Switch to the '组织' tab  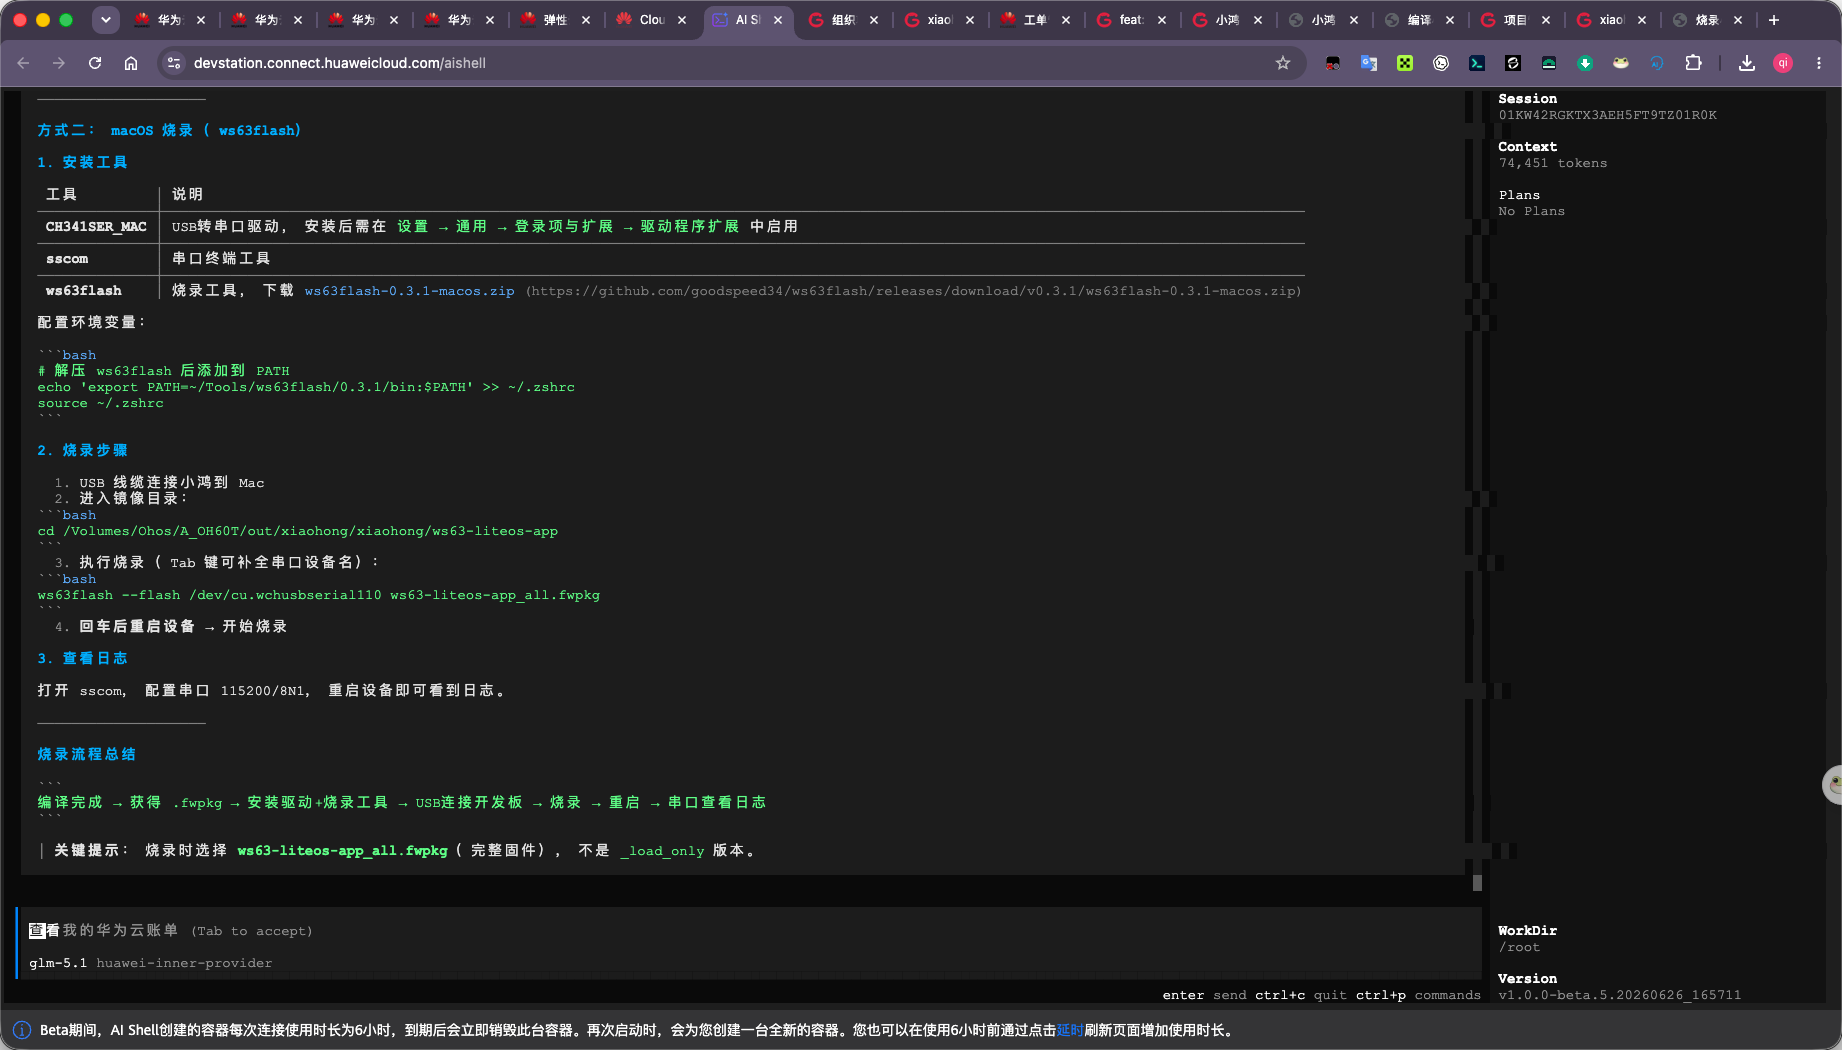[x=843, y=20]
